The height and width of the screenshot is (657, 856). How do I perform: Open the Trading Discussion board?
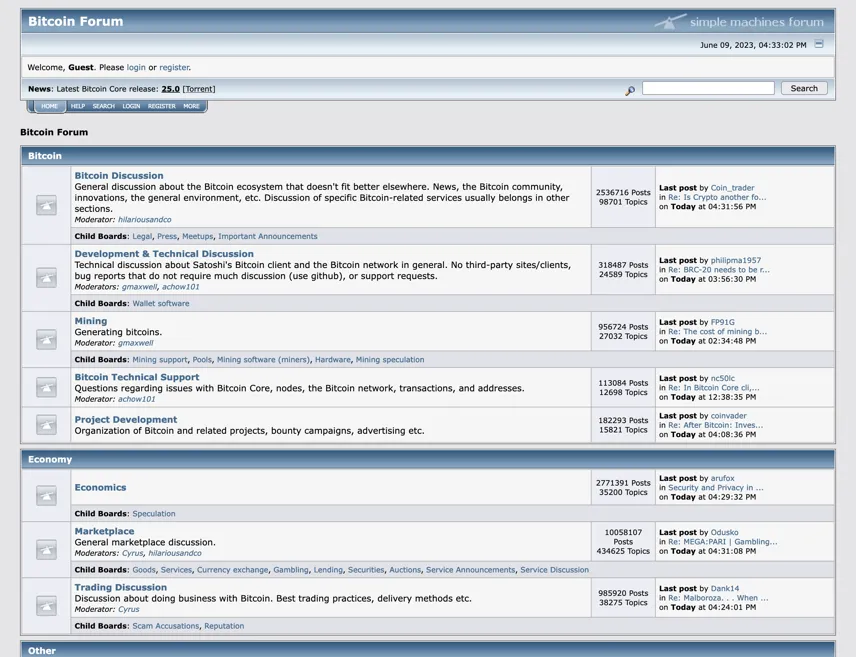(121, 587)
